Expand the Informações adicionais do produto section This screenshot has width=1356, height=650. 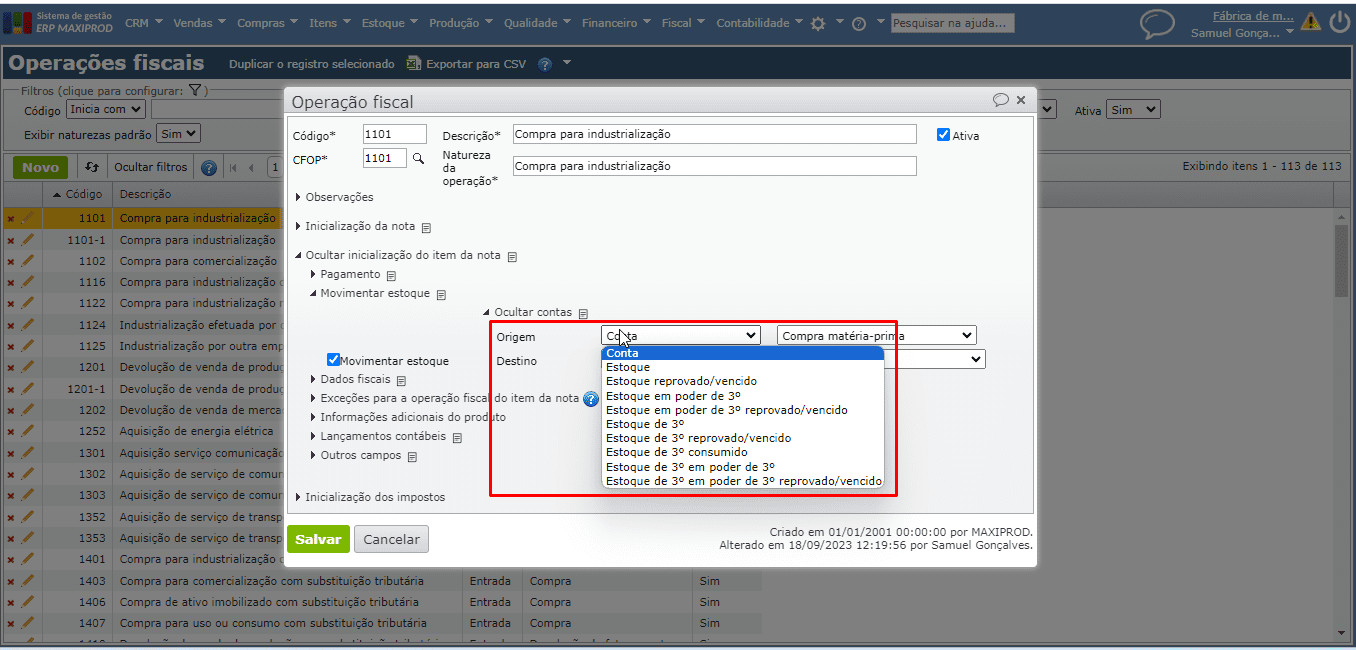(x=408, y=417)
